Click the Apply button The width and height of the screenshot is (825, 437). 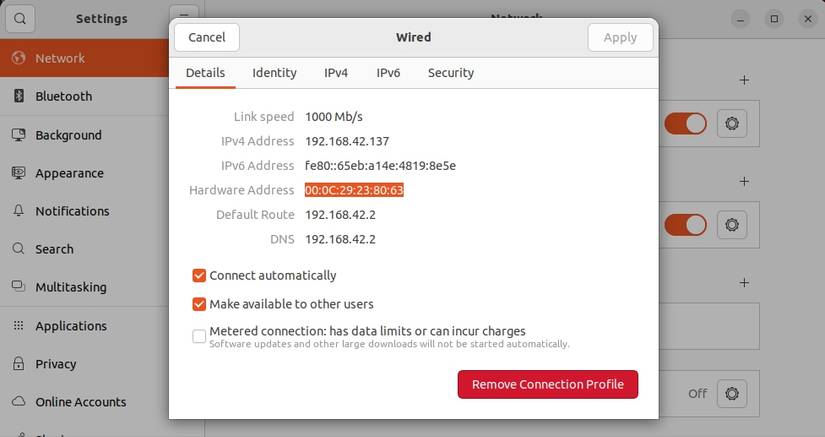[620, 37]
